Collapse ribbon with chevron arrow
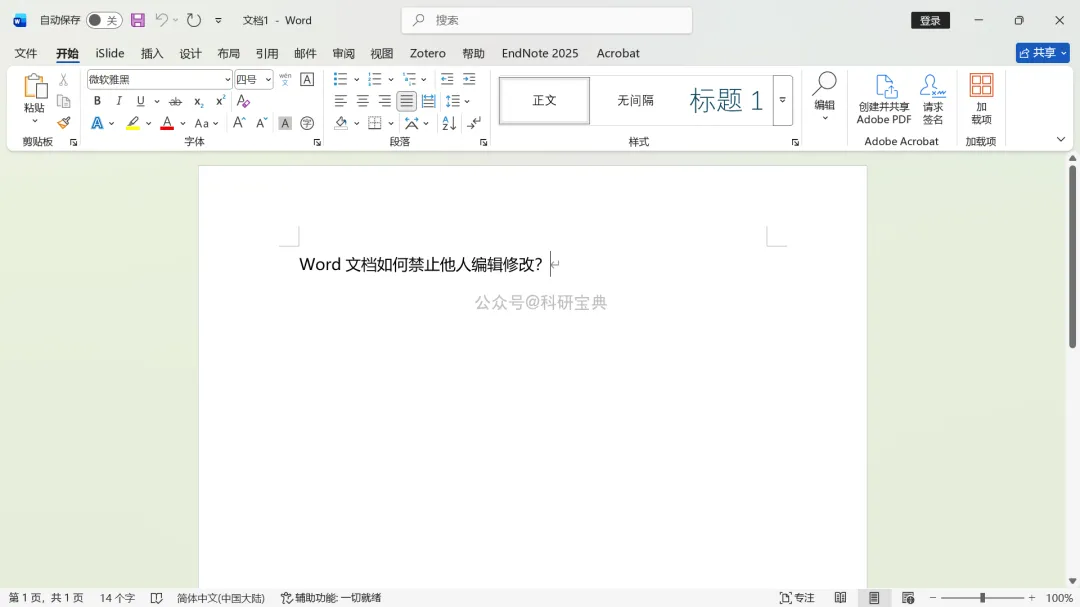1080x607 pixels. pos(1061,140)
